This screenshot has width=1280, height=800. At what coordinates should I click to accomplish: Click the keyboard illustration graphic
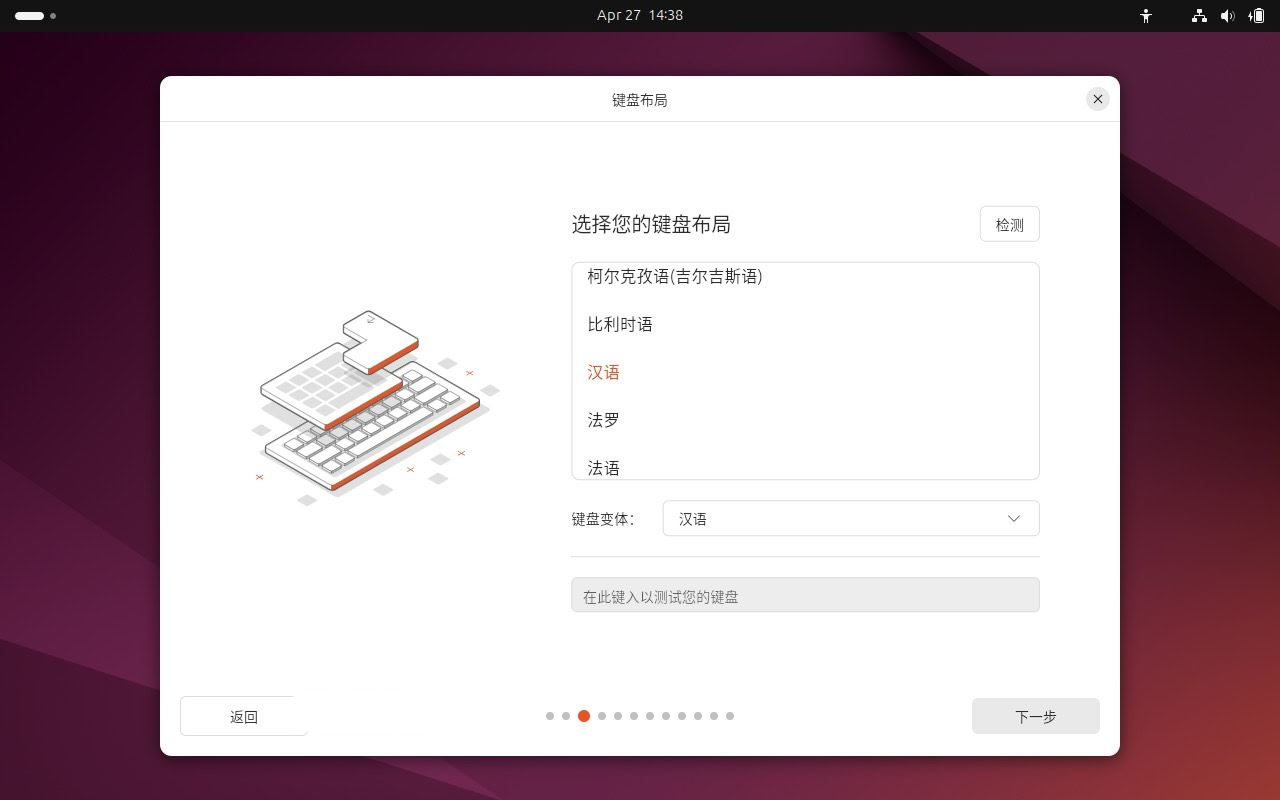click(x=375, y=400)
